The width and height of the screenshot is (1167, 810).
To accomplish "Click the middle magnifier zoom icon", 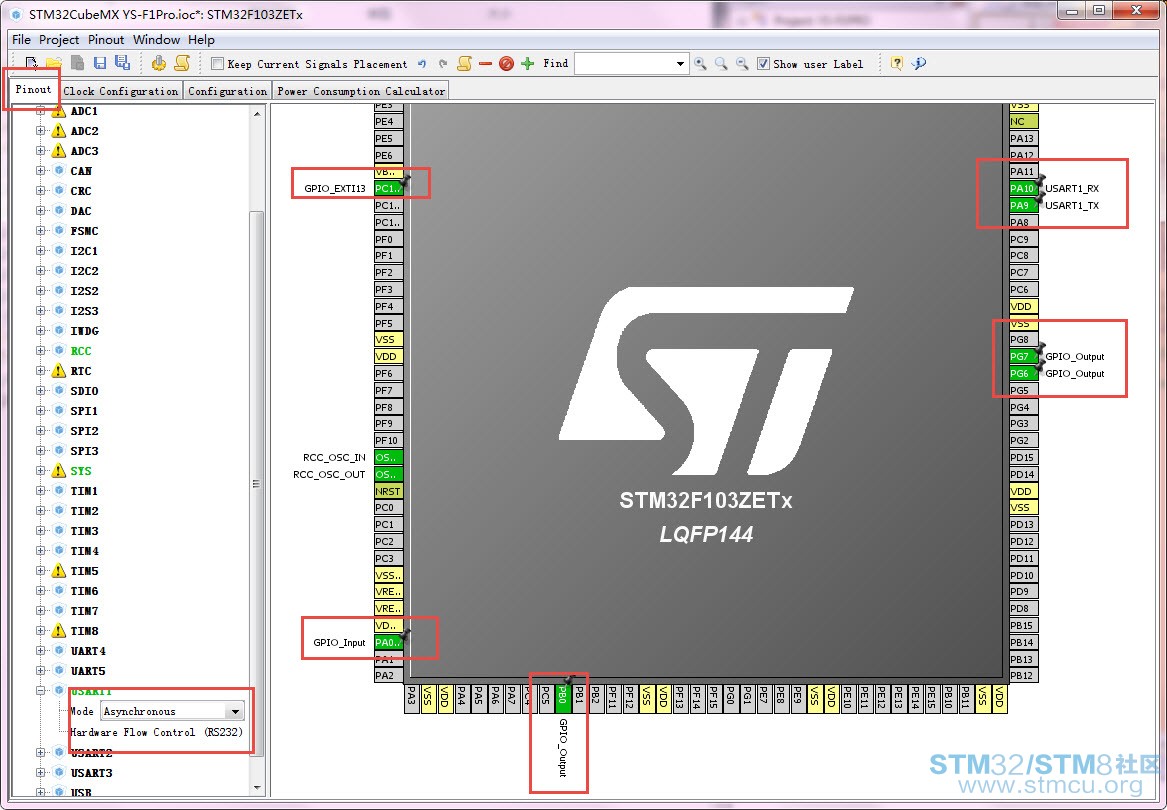I will click(721, 64).
